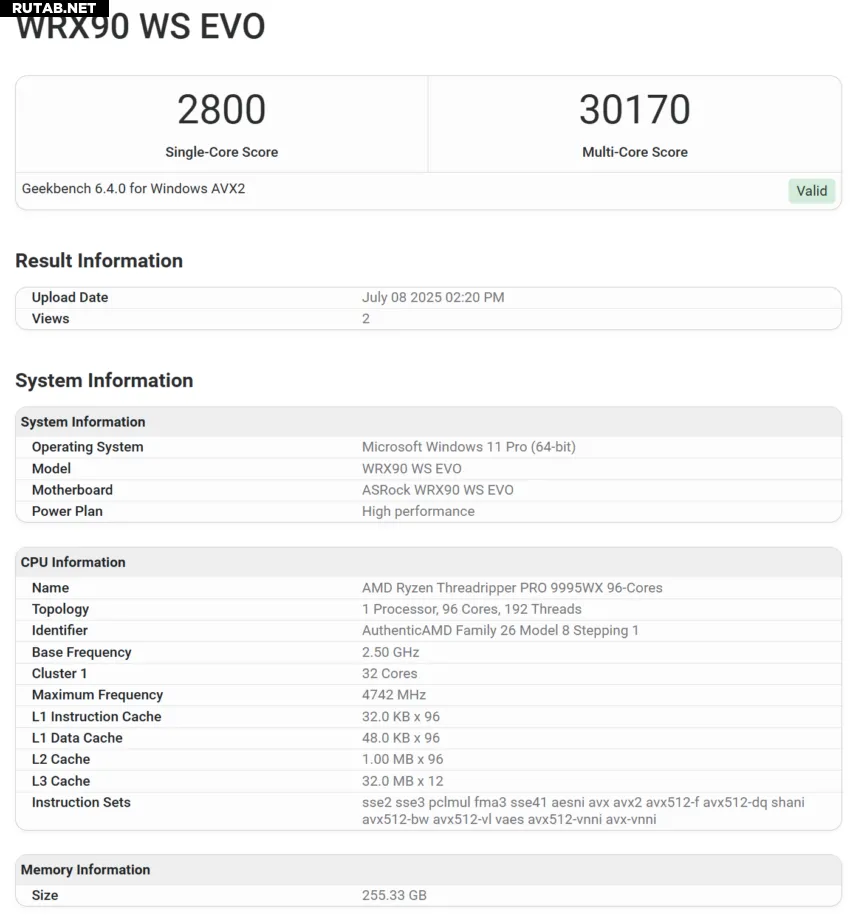Click the Views row label
850x920 pixels.
click(x=50, y=319)
